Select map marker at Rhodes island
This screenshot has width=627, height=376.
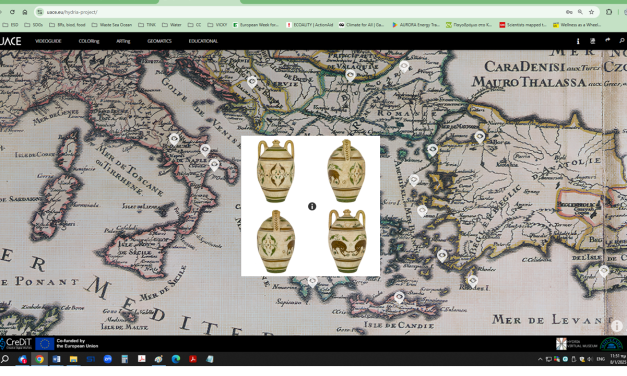[x=473, y=281]
